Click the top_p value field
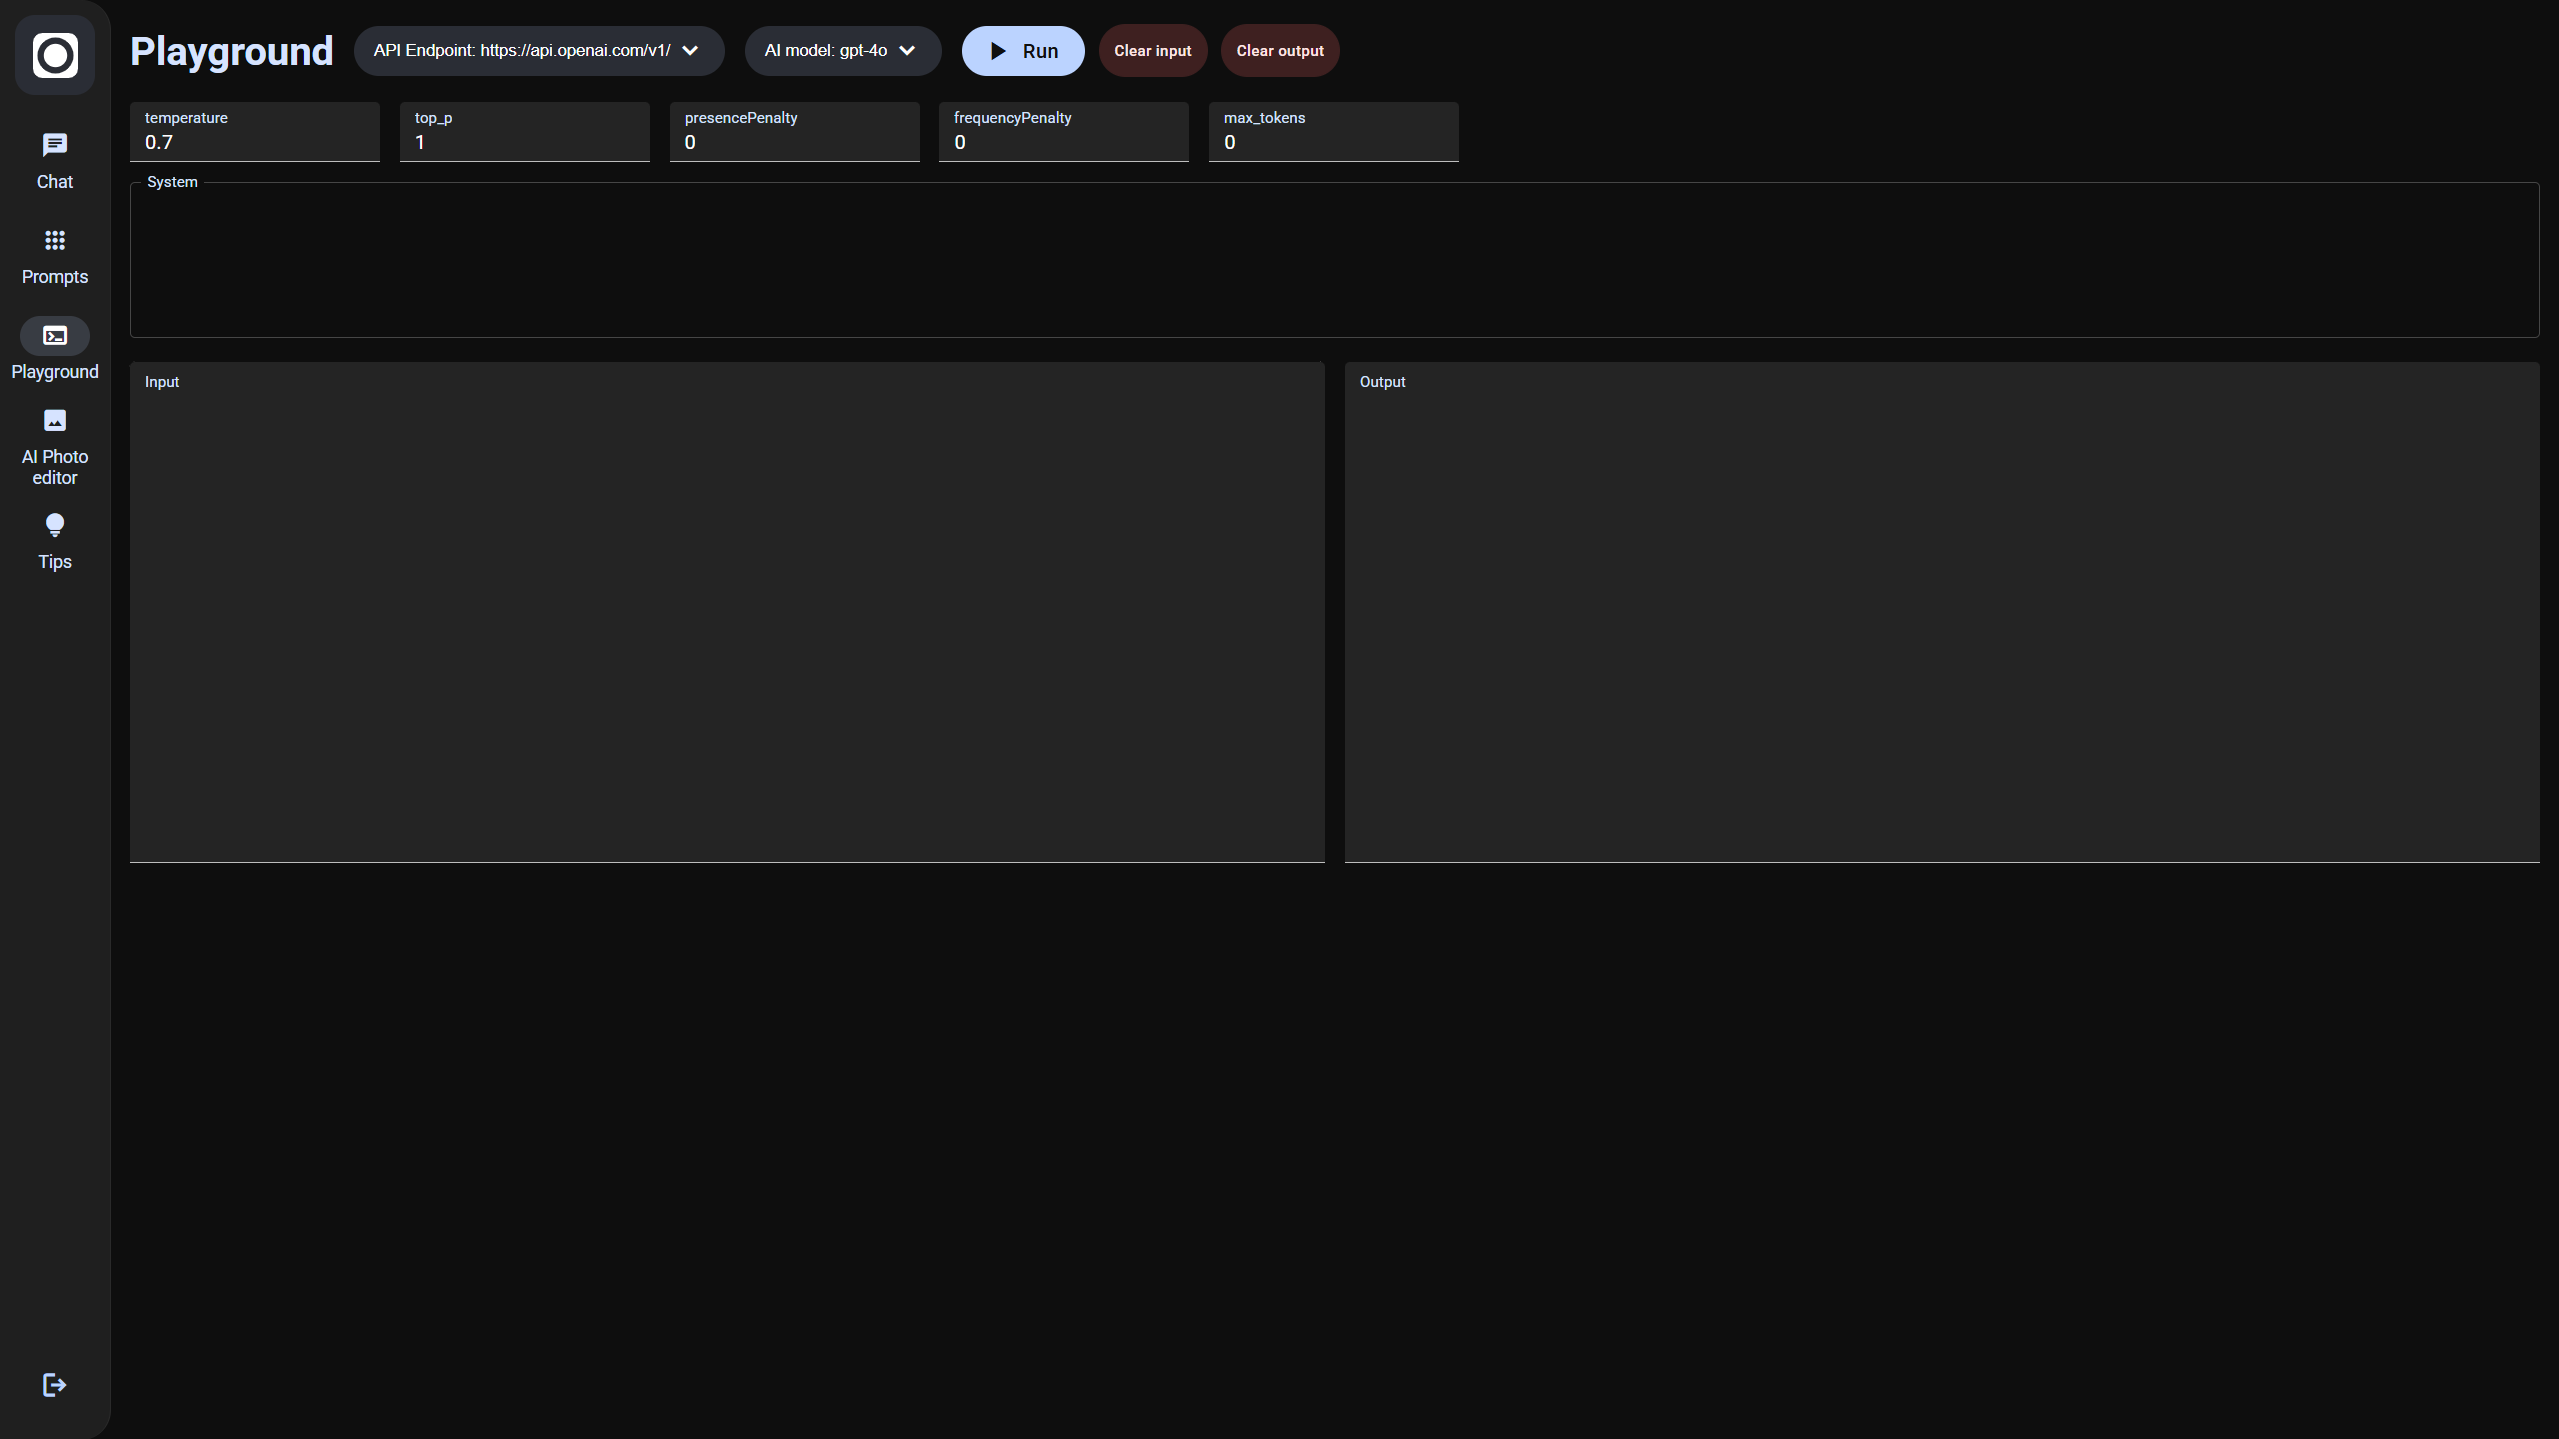2559x1439 pixels. (x=524, y=142)
